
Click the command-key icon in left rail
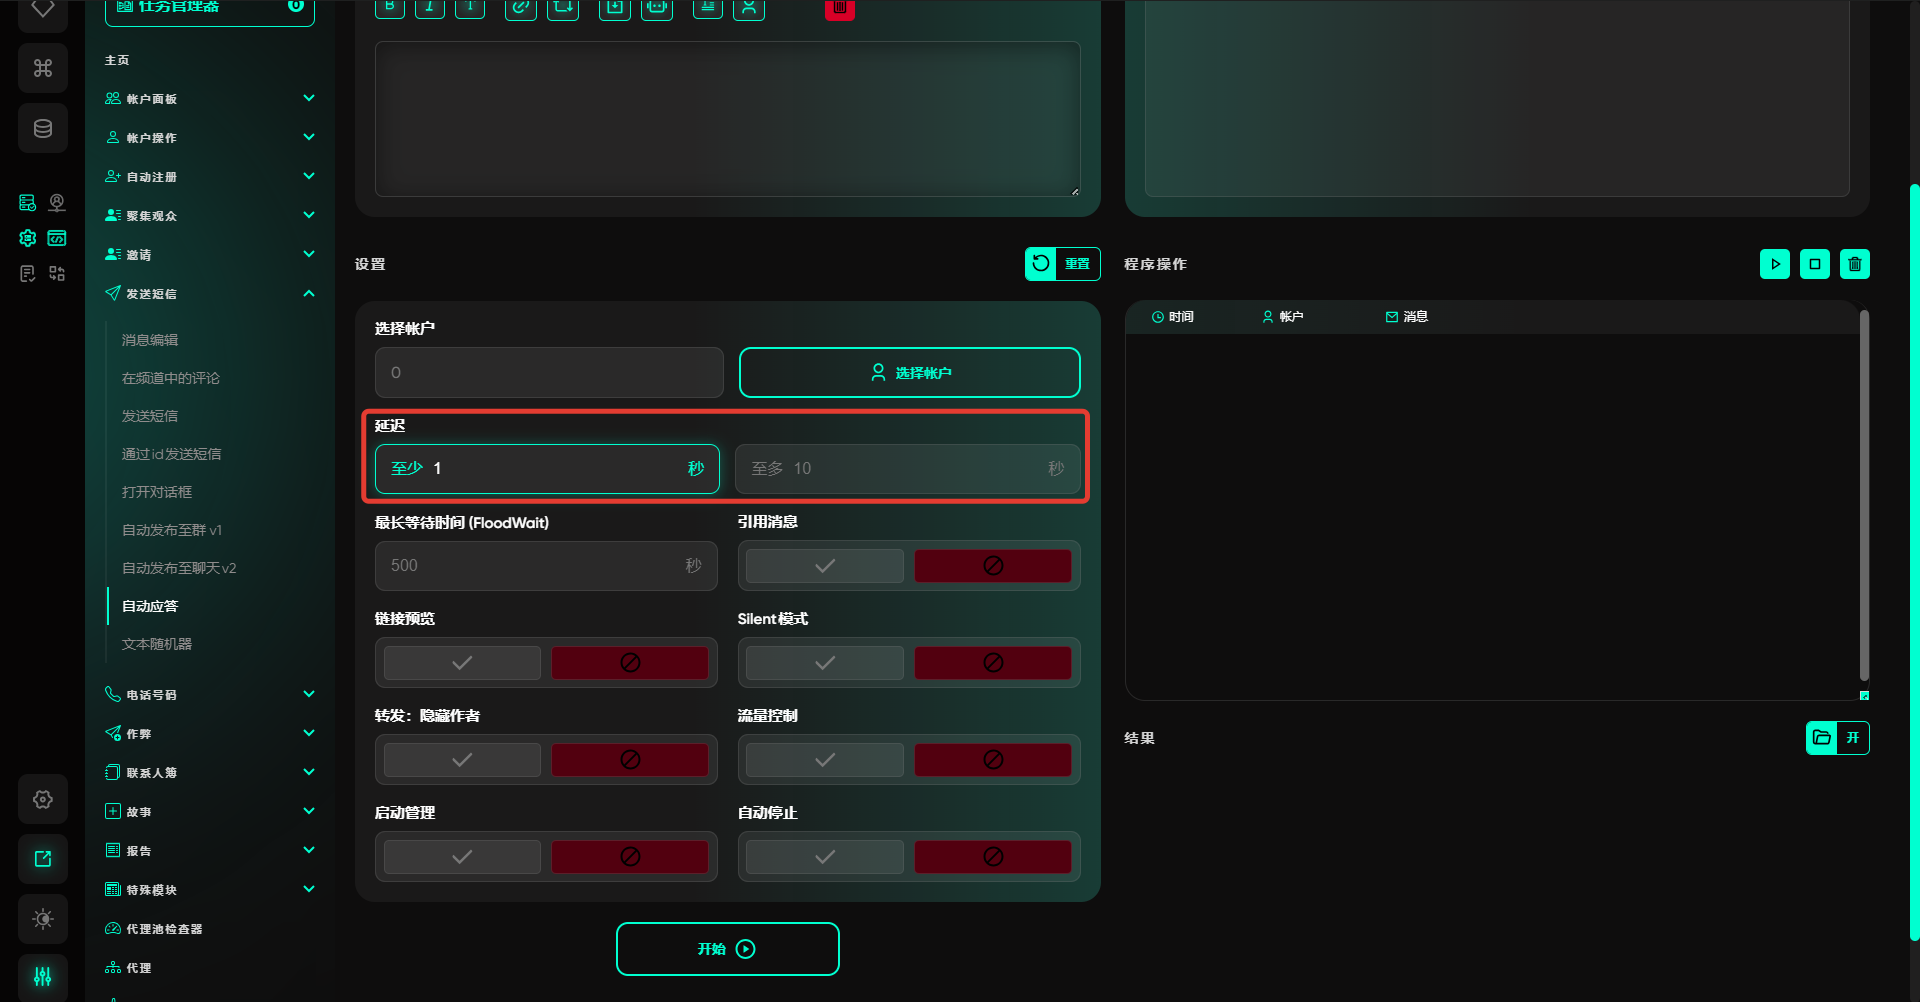[x=43, y=68]
